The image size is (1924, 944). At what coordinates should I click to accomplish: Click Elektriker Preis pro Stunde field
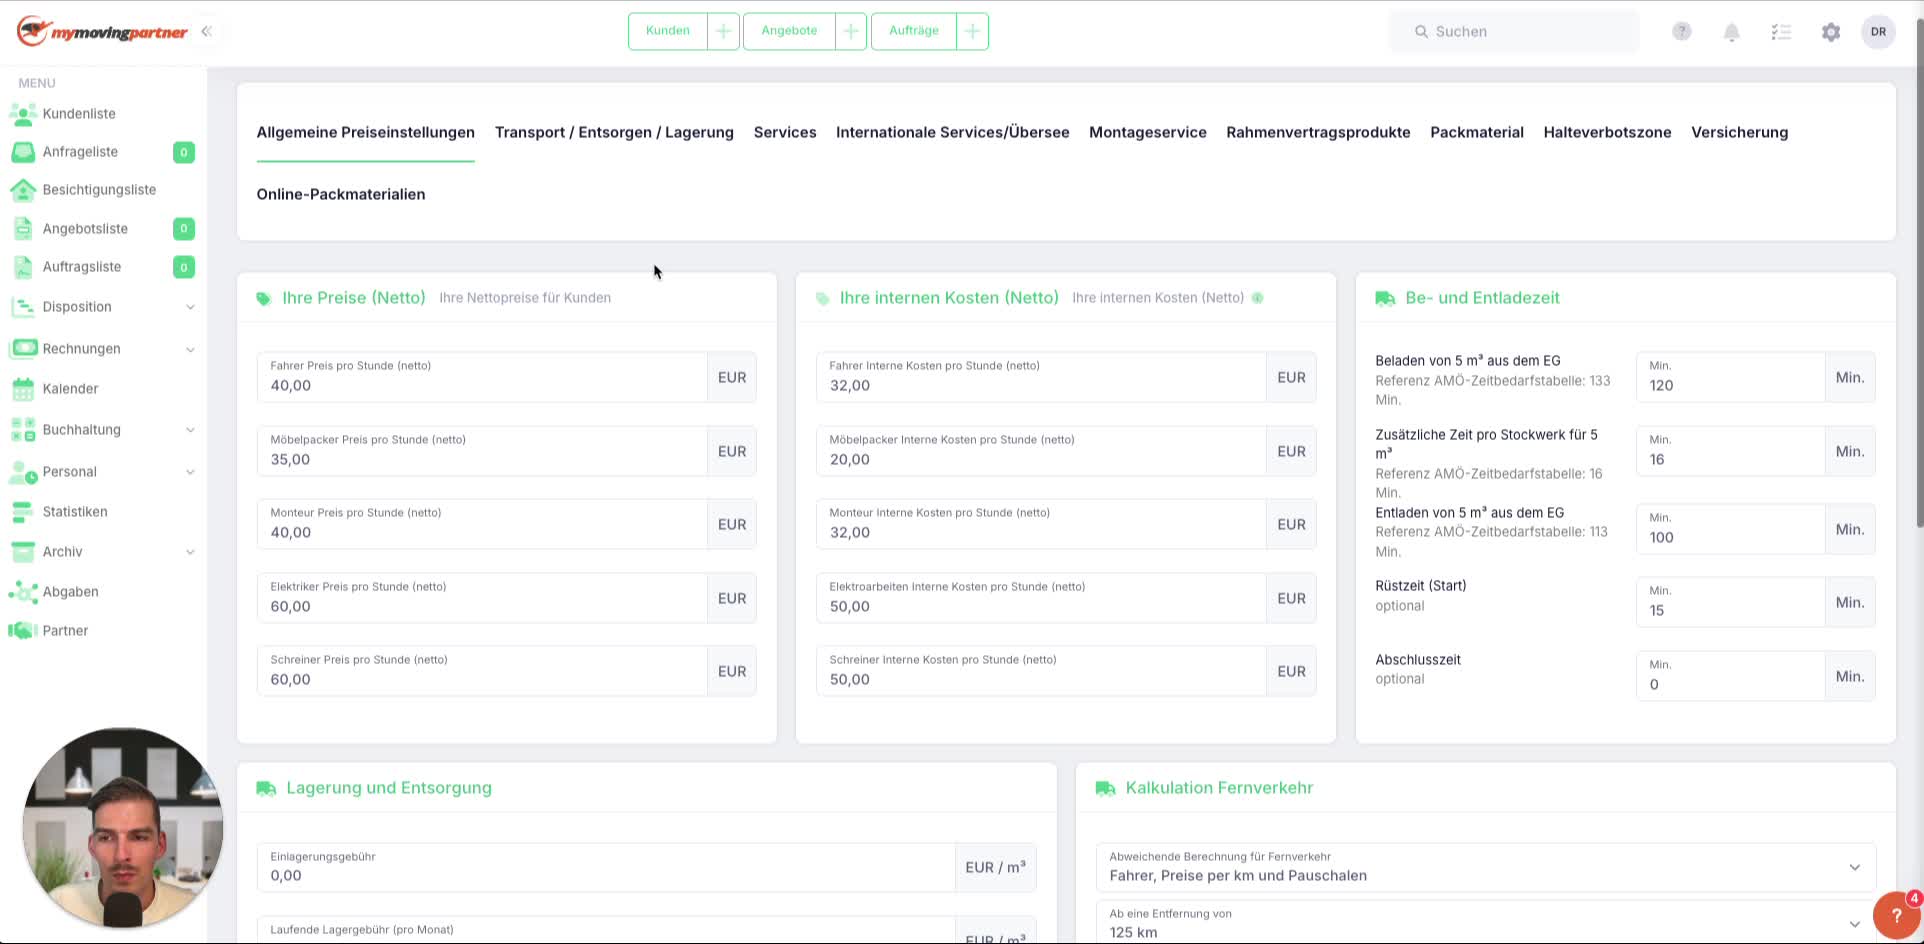482,598
